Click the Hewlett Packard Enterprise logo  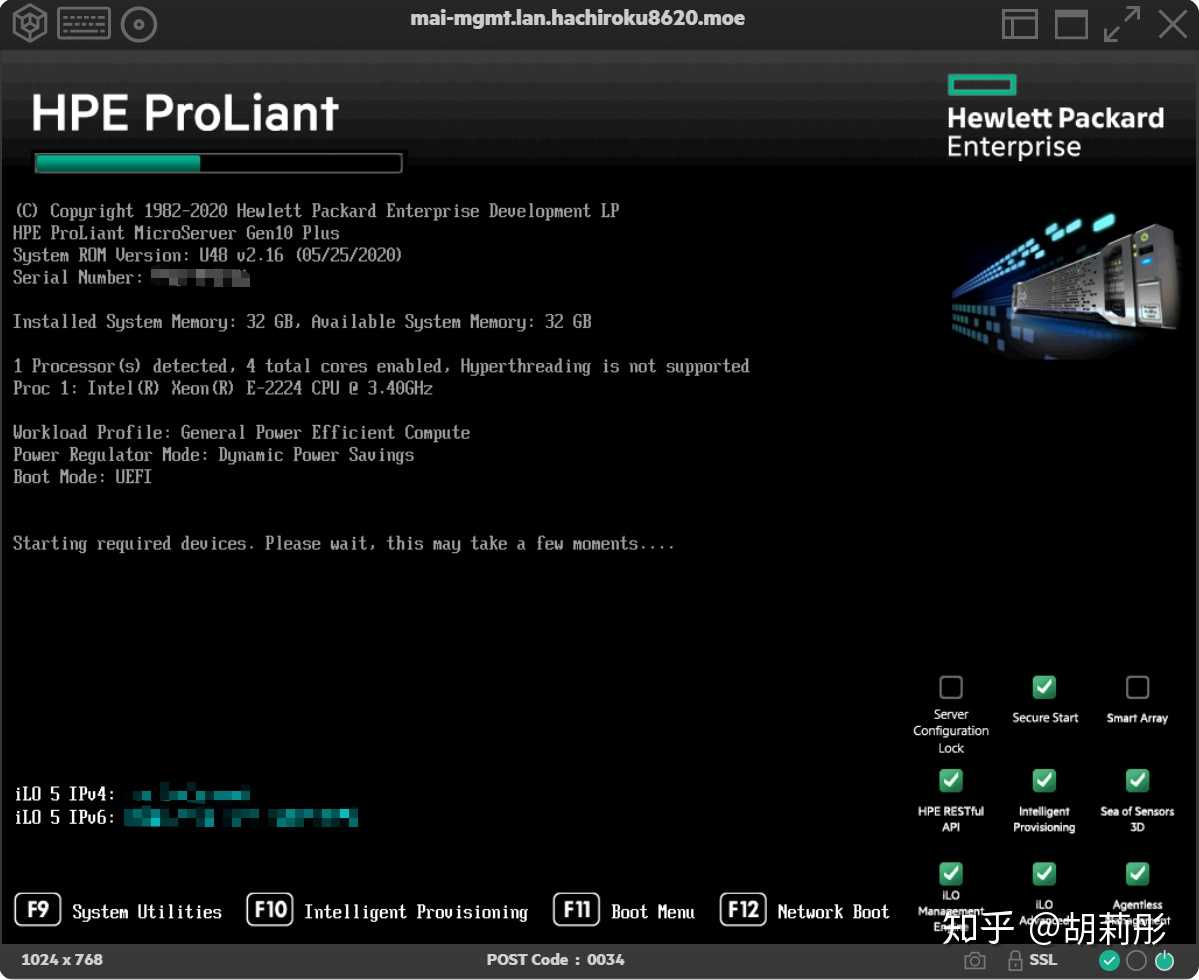coord(1055,116)
